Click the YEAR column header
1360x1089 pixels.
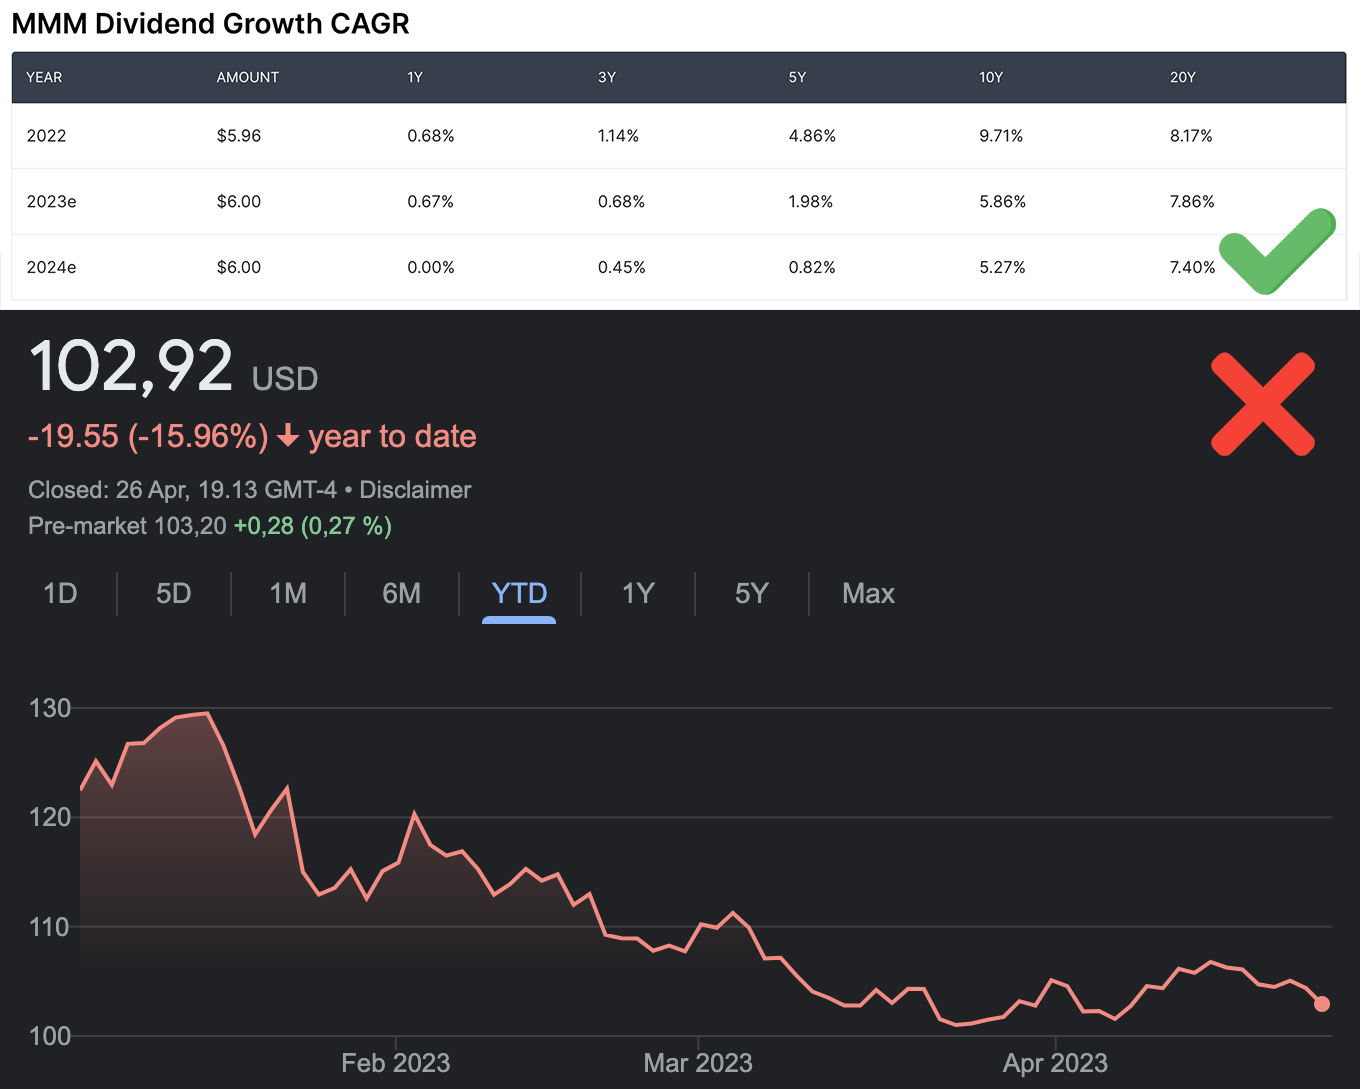(44, 77)
